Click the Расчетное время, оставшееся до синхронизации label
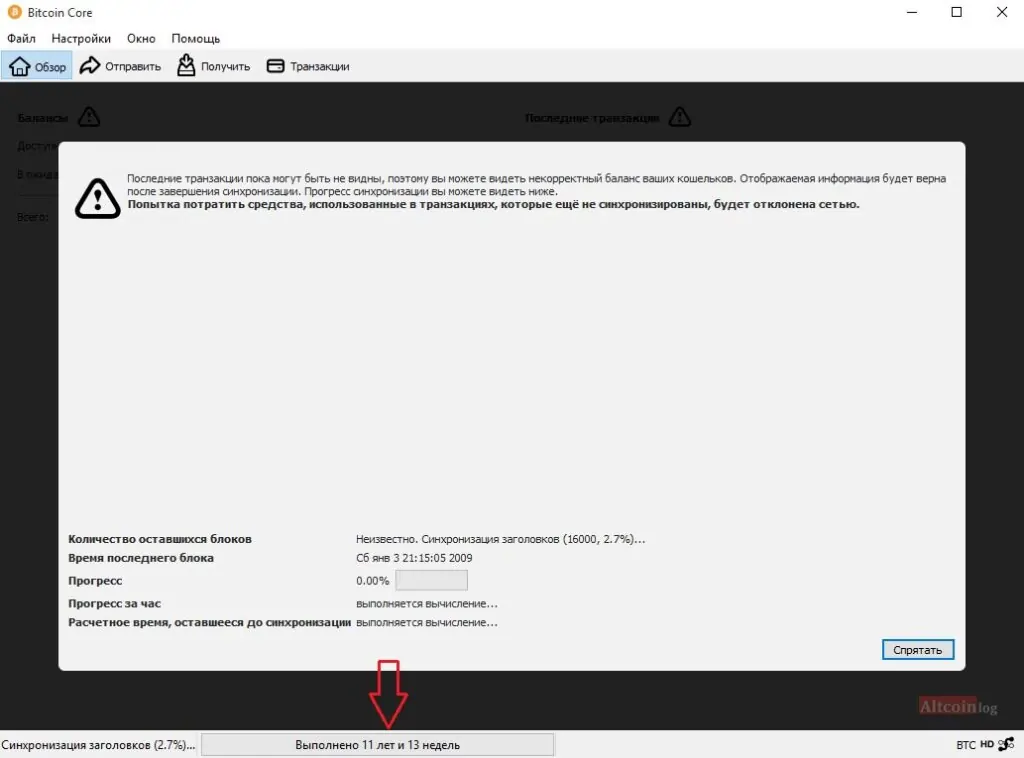This screenshot has height=758, width=1024. pyautogui.click(x=210, y=623)
